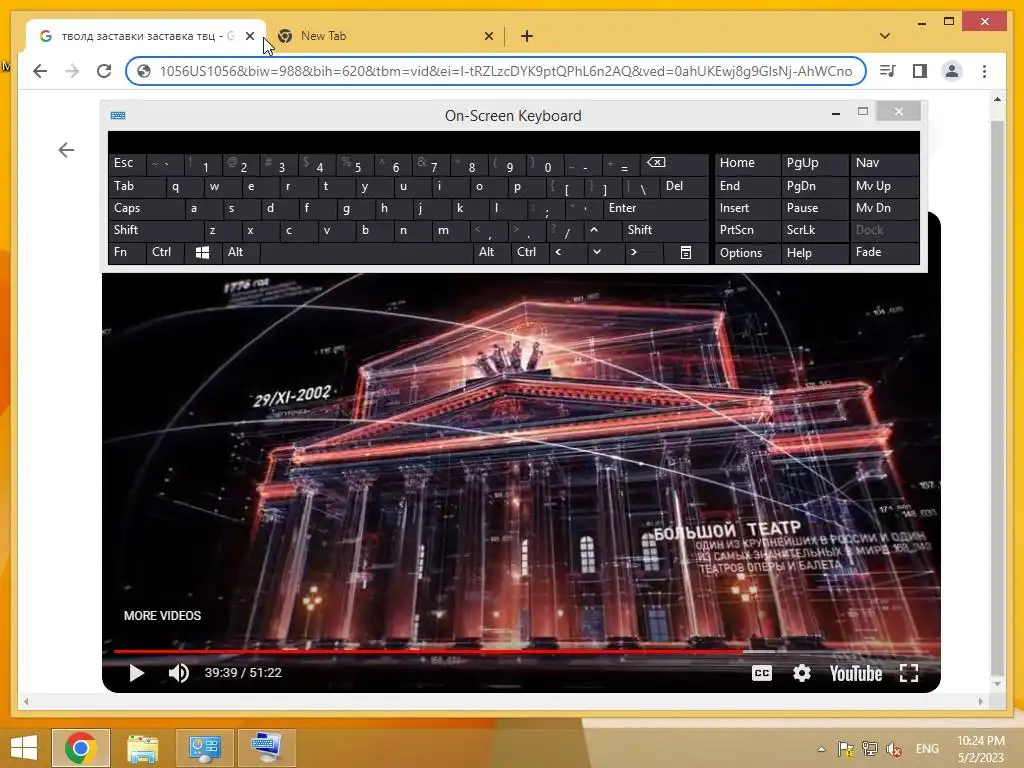Click the Mv Dn key
Image resolution: width=1024 pixels, height=768 pixels.
[884, 209]
